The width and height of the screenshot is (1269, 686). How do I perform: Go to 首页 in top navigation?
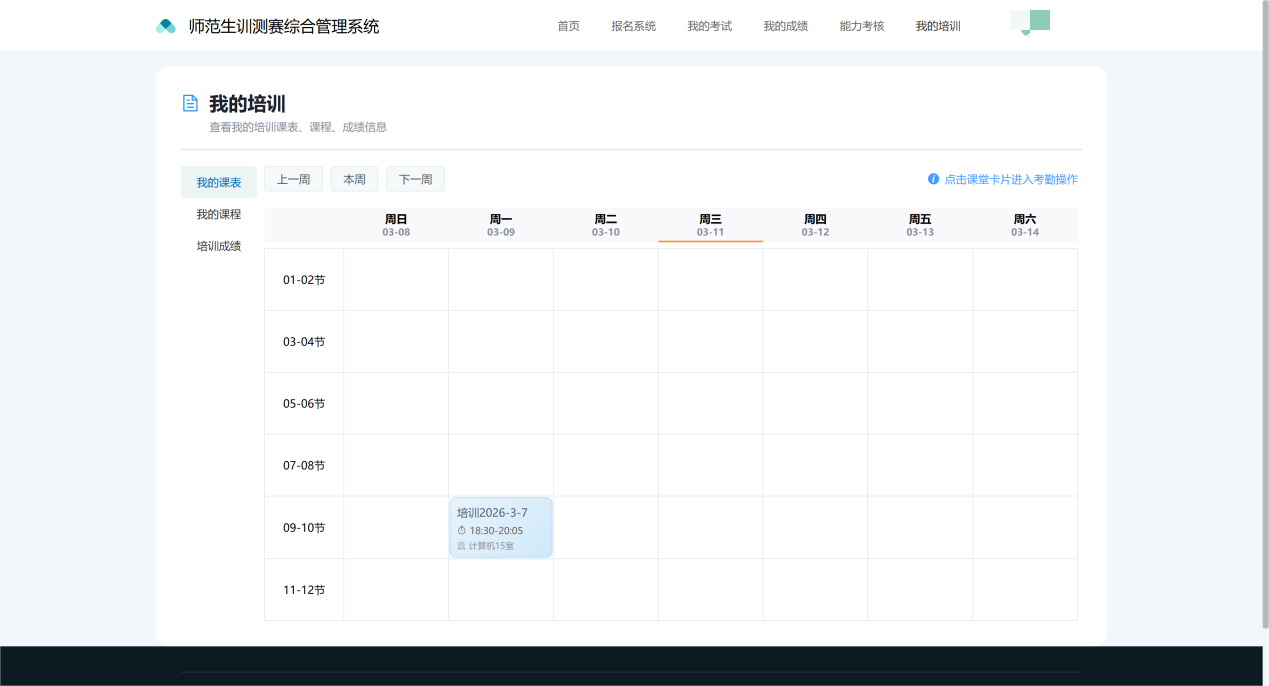568,26
